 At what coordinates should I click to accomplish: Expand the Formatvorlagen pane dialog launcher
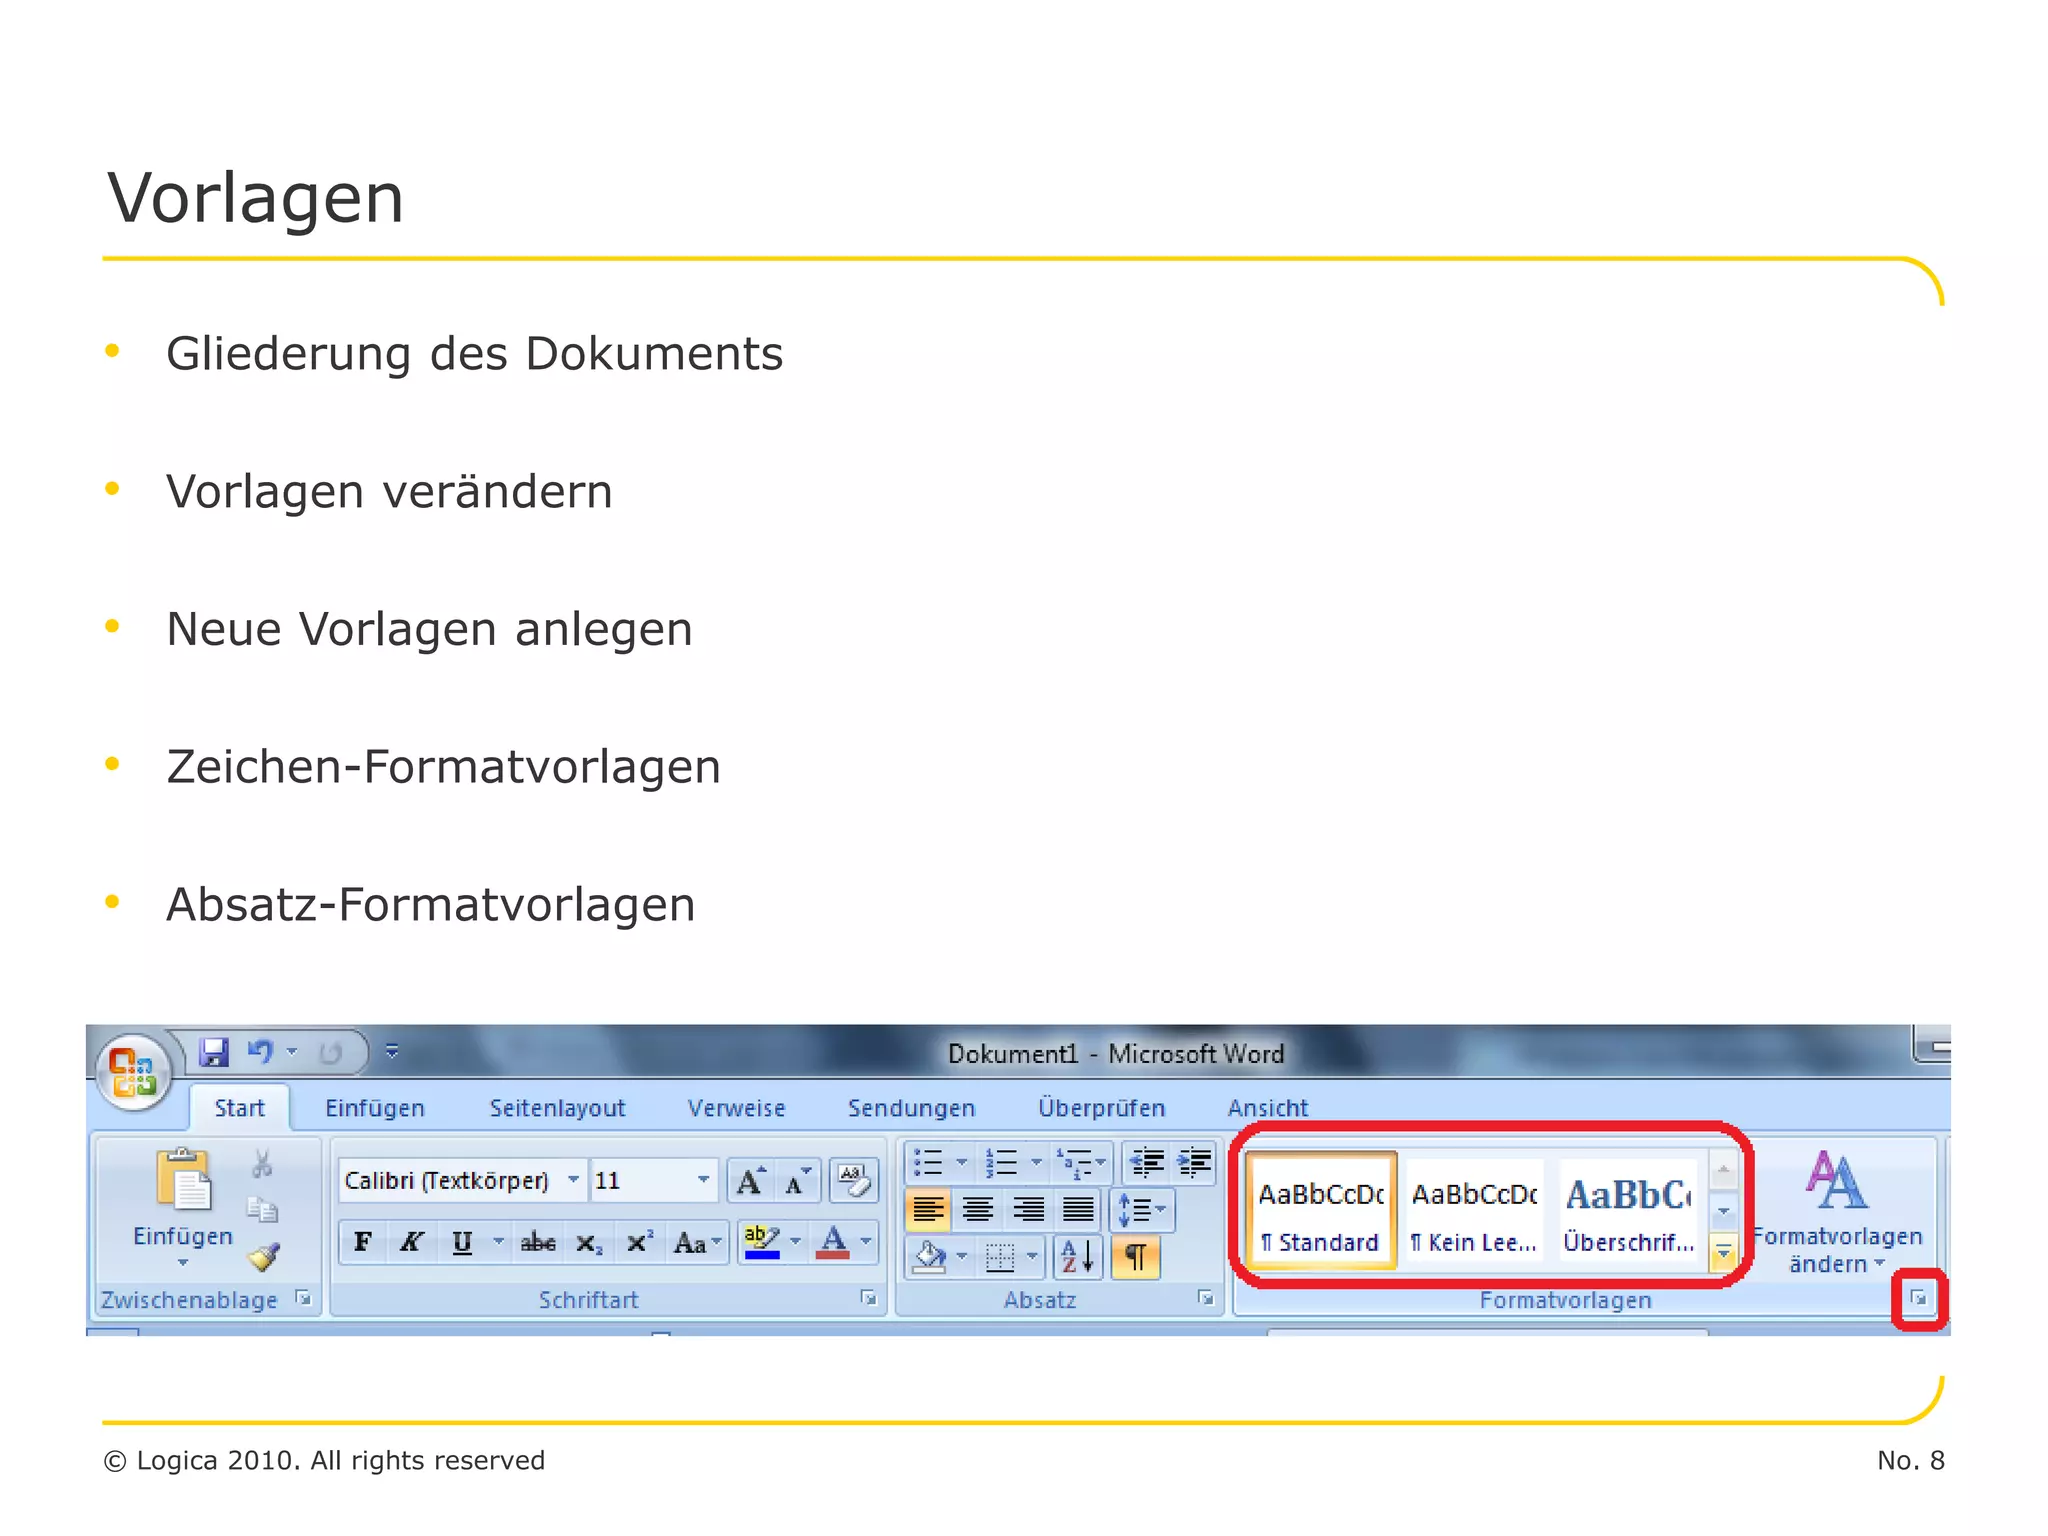click(1918, 1298)
